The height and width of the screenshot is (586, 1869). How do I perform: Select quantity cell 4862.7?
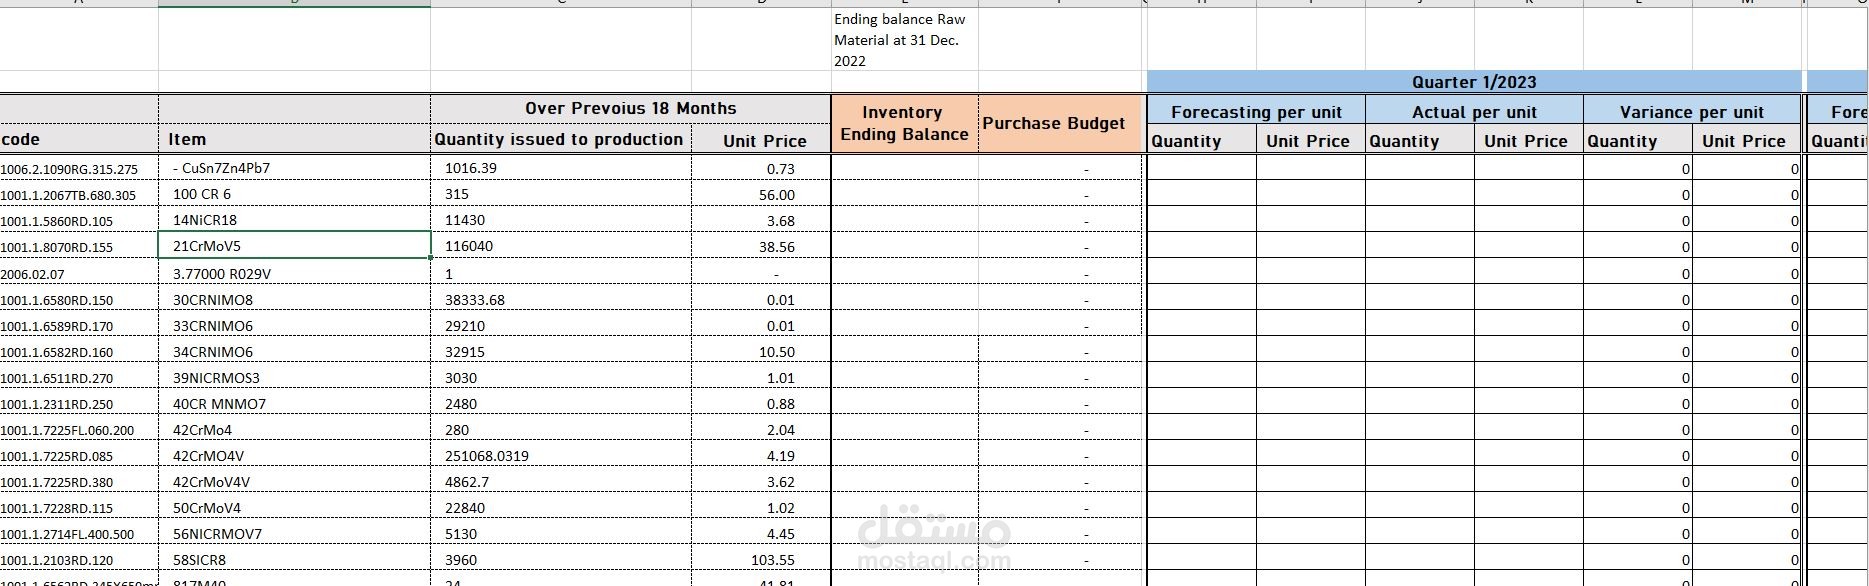tap(561, 481)
